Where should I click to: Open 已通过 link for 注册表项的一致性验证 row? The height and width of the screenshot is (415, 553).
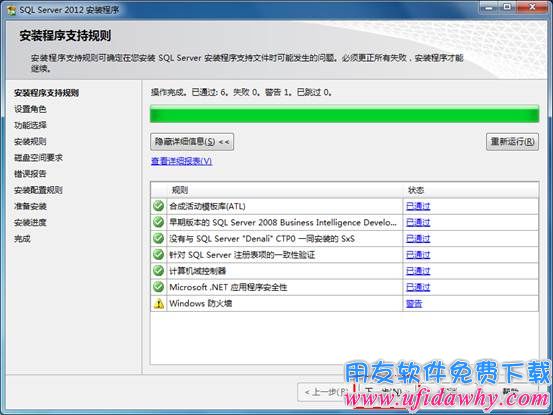tap(418, 255)
